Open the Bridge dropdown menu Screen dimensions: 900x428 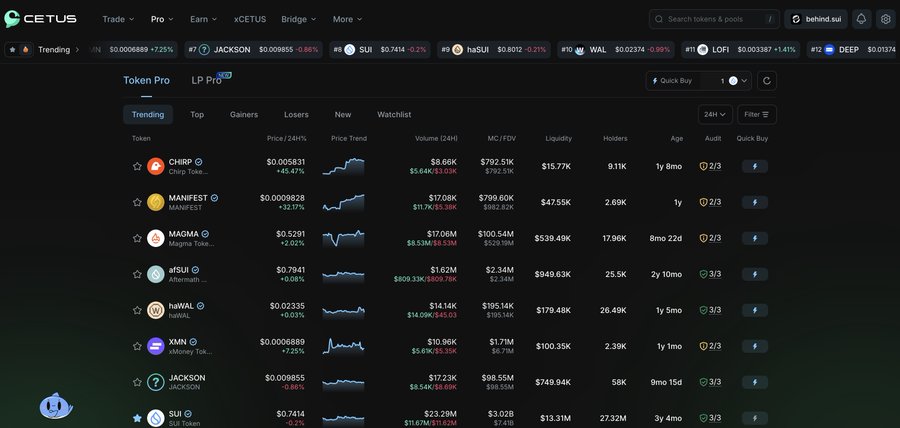click(298, 19)
